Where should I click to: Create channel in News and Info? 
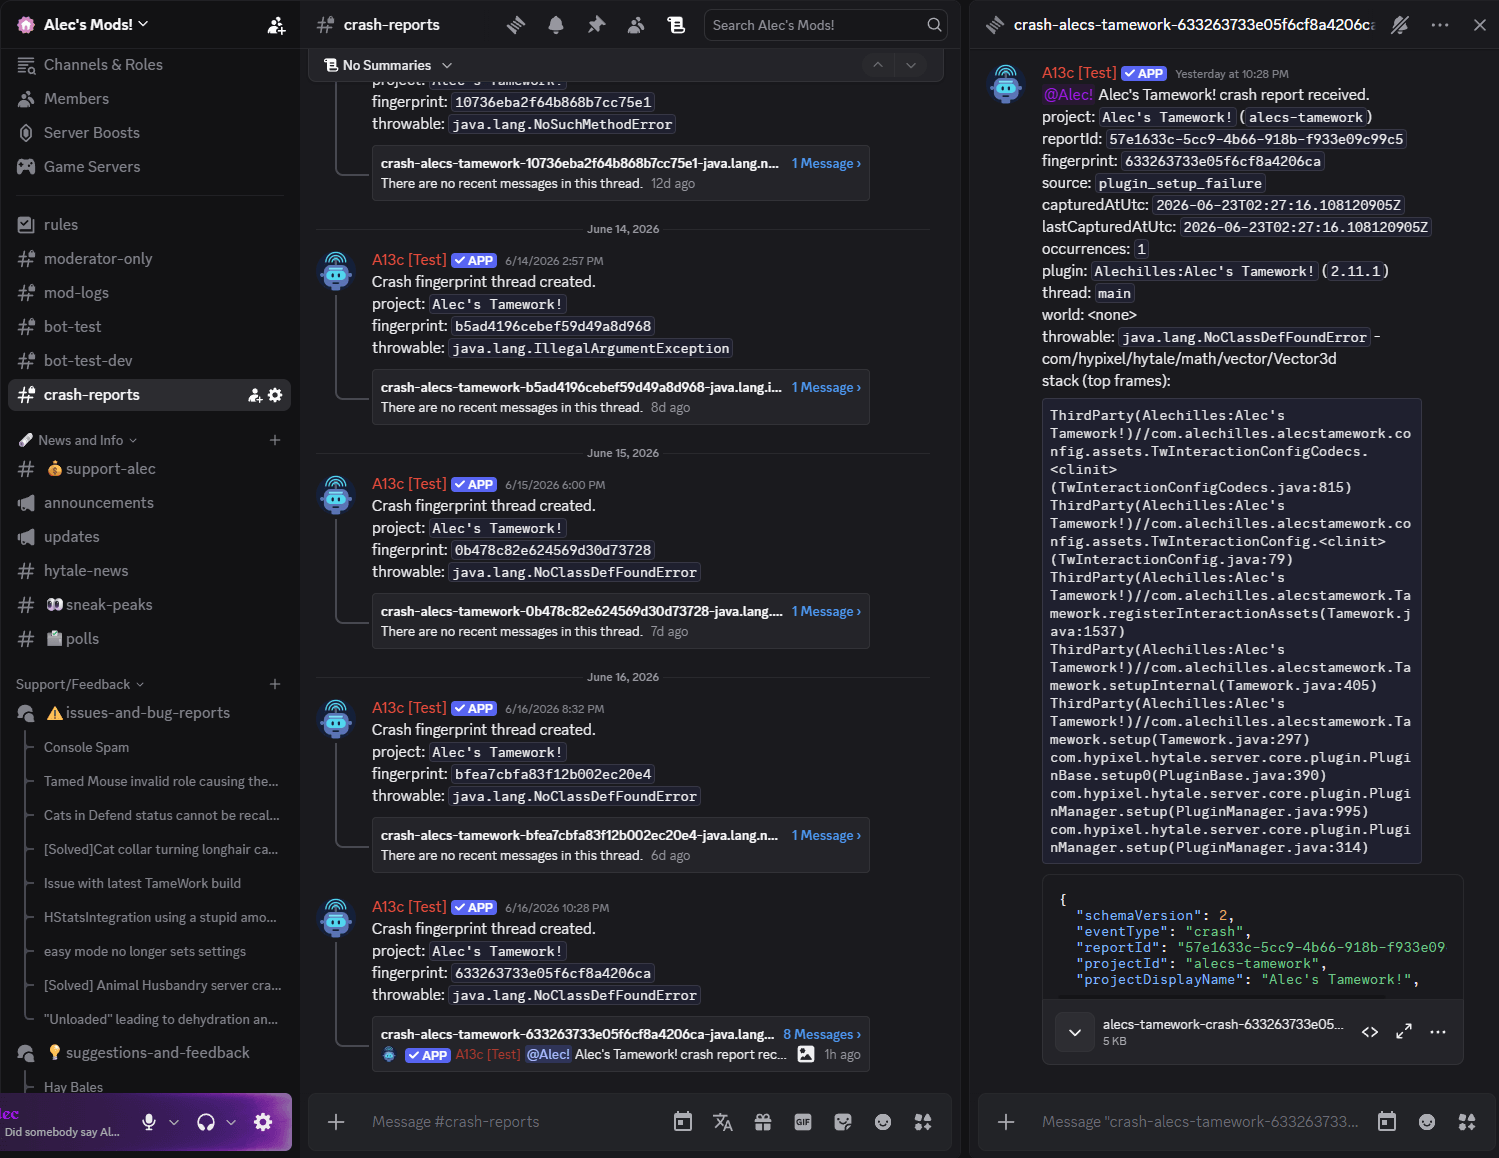coord(275,440)
